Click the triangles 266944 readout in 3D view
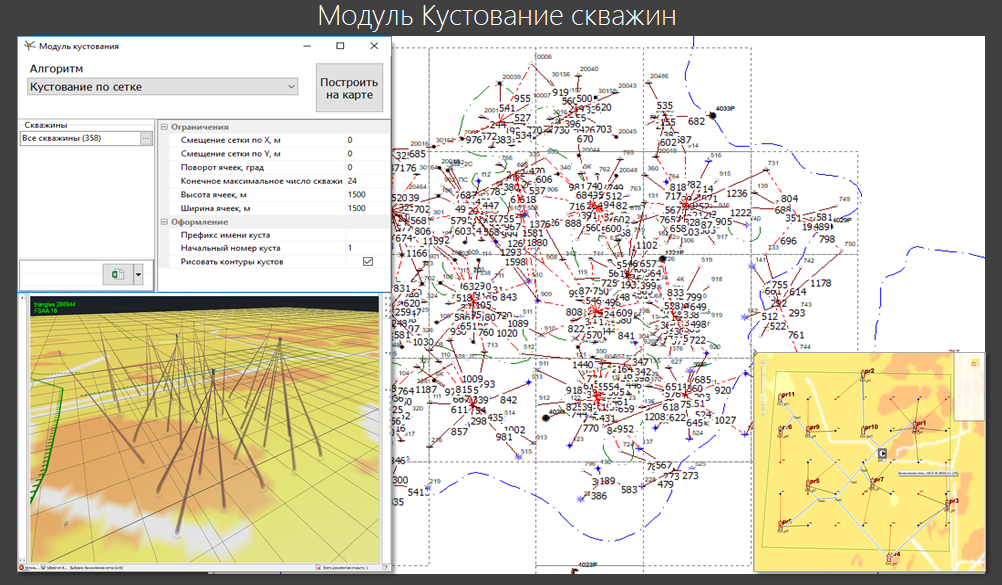1002x585 pixels. coord(54,304)
